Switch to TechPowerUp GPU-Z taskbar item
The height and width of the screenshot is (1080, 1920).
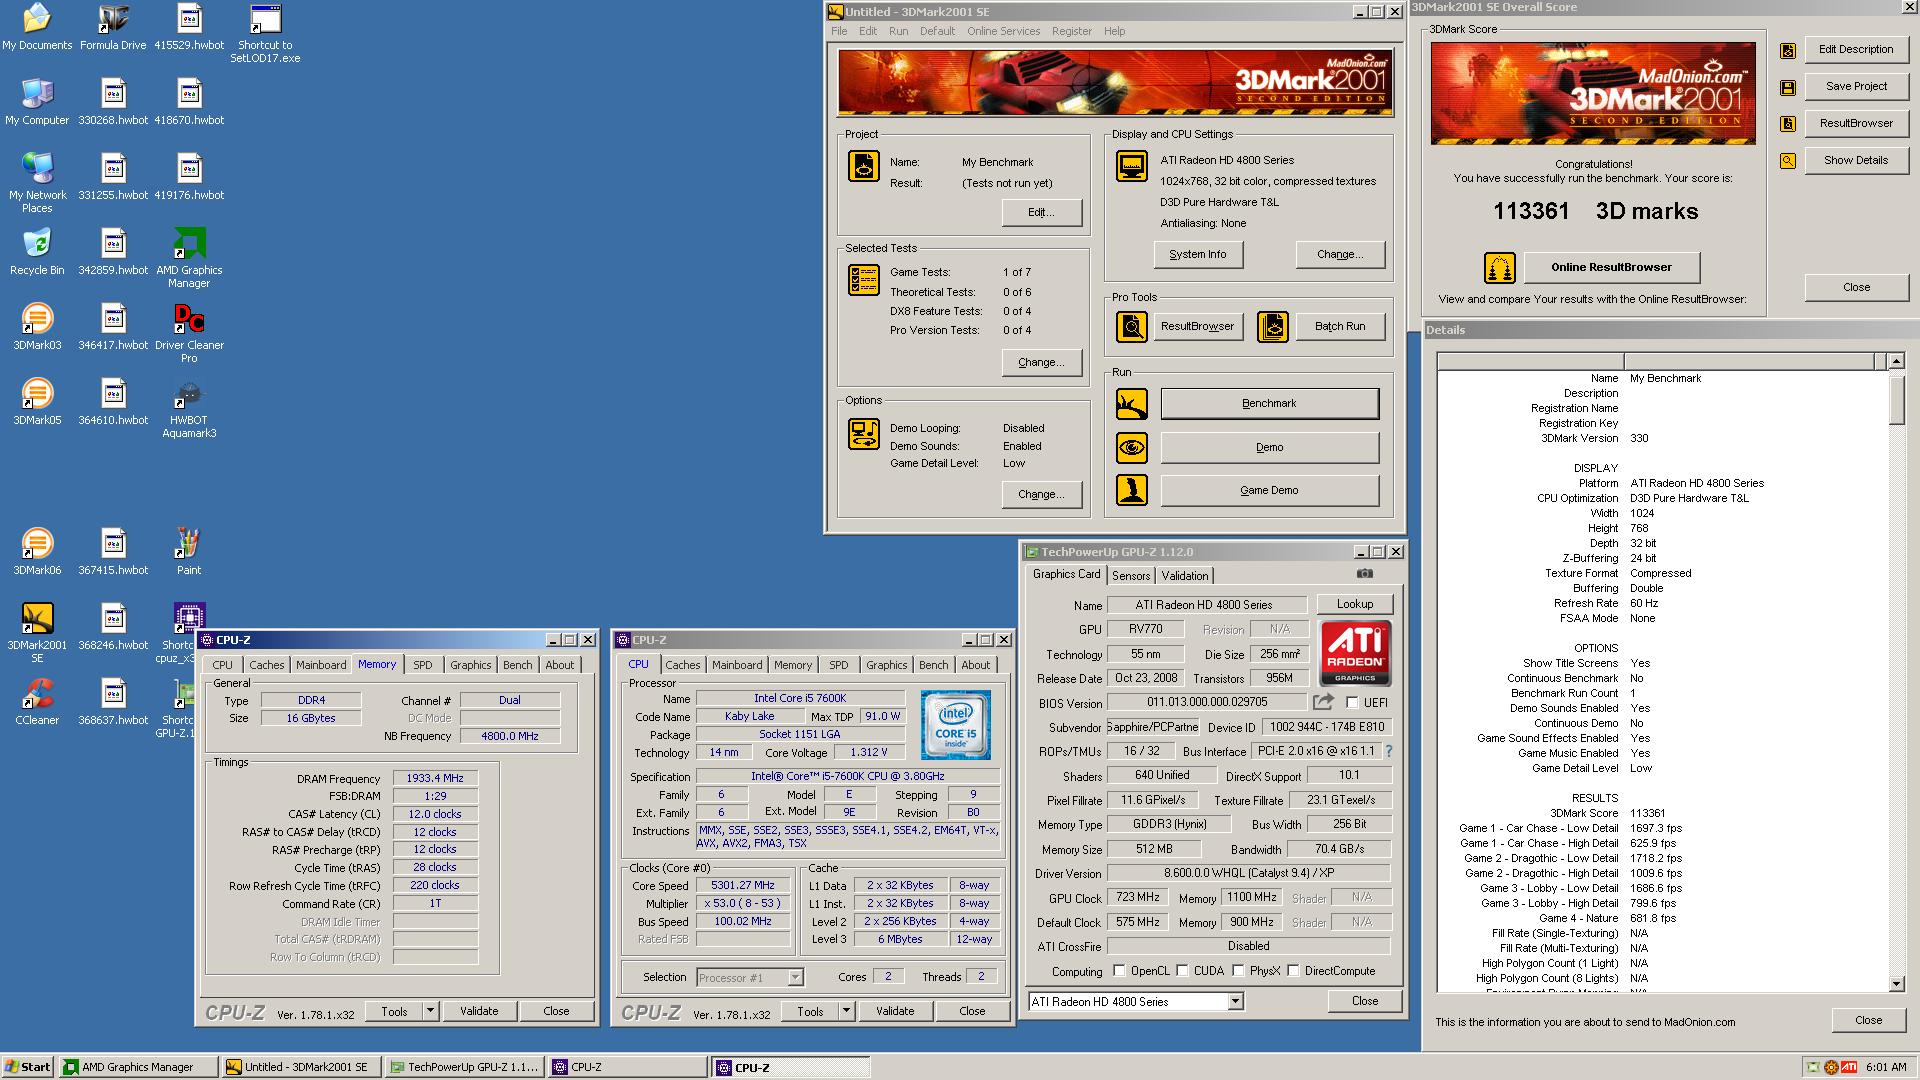click(x=466, y=1067)
